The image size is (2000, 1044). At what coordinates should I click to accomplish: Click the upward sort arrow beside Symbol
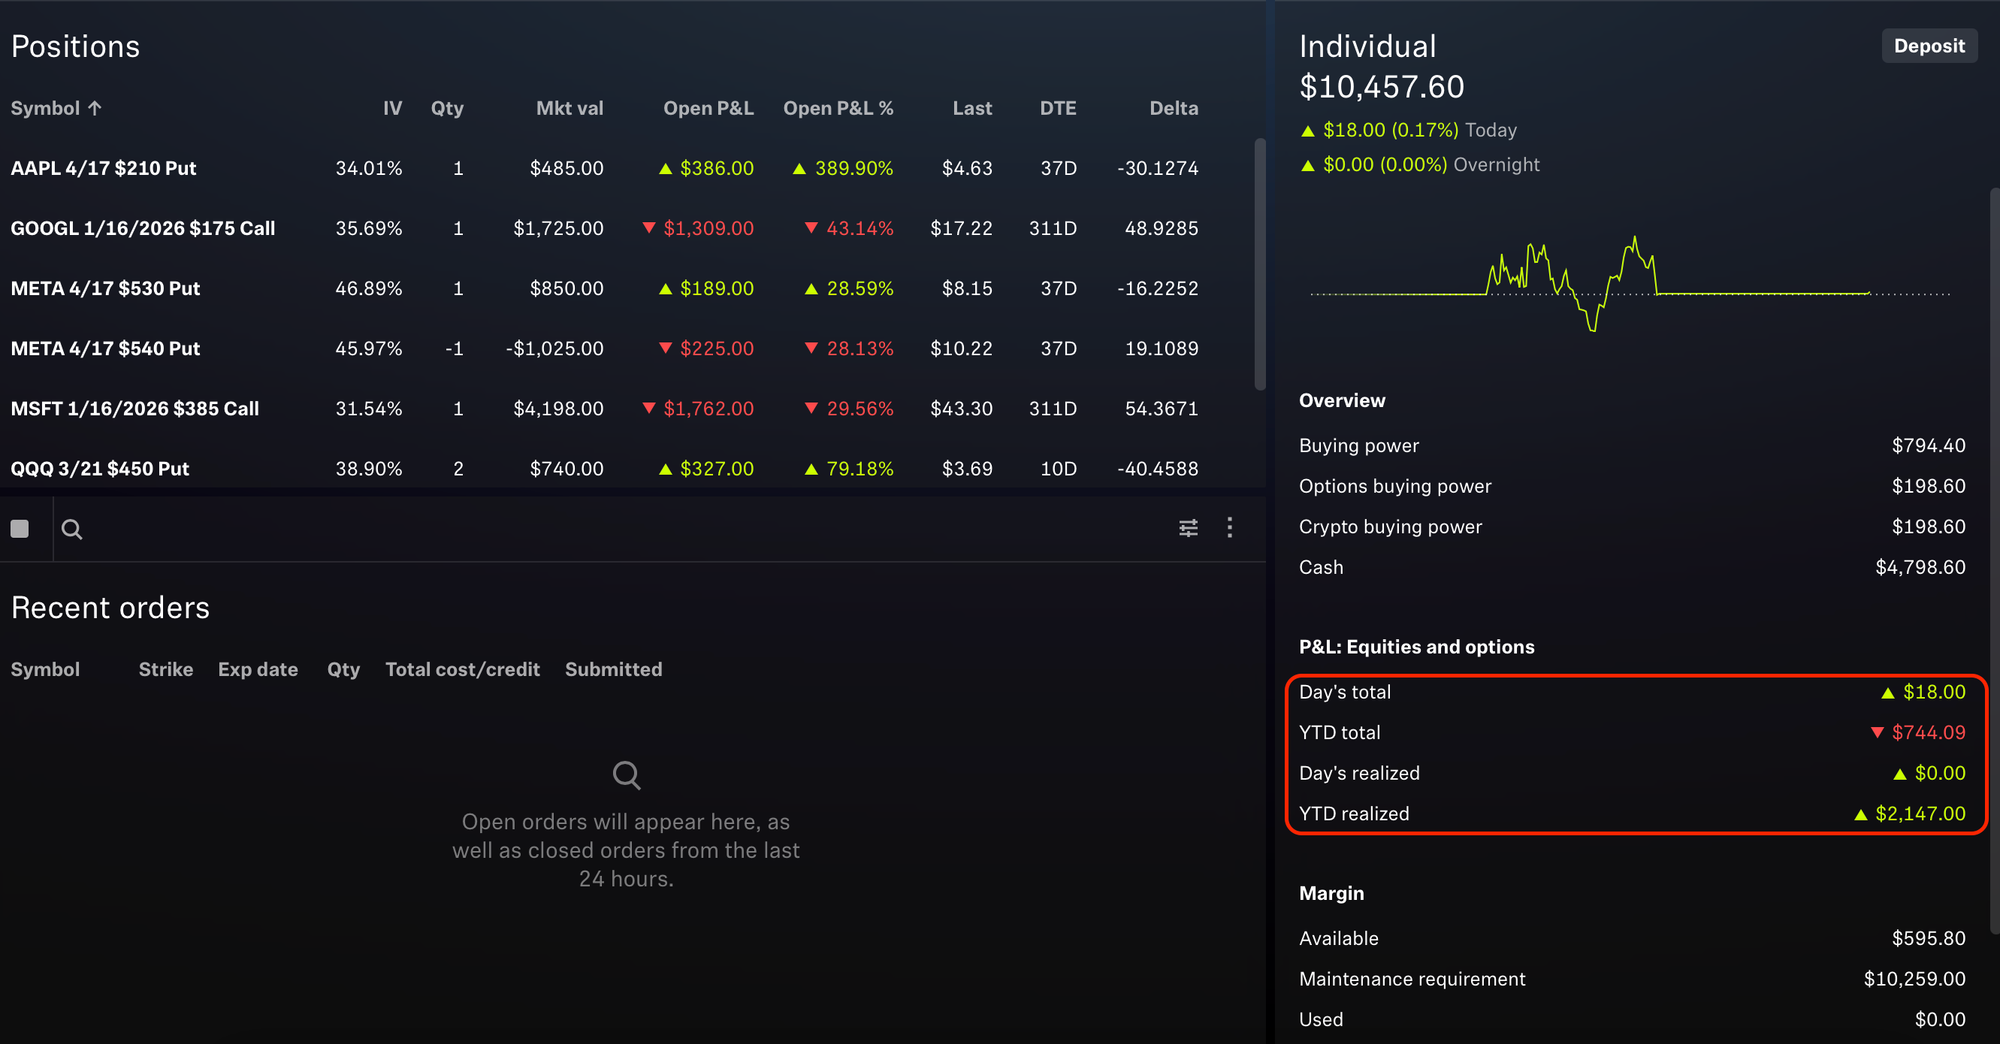click(x=95, y=108)
